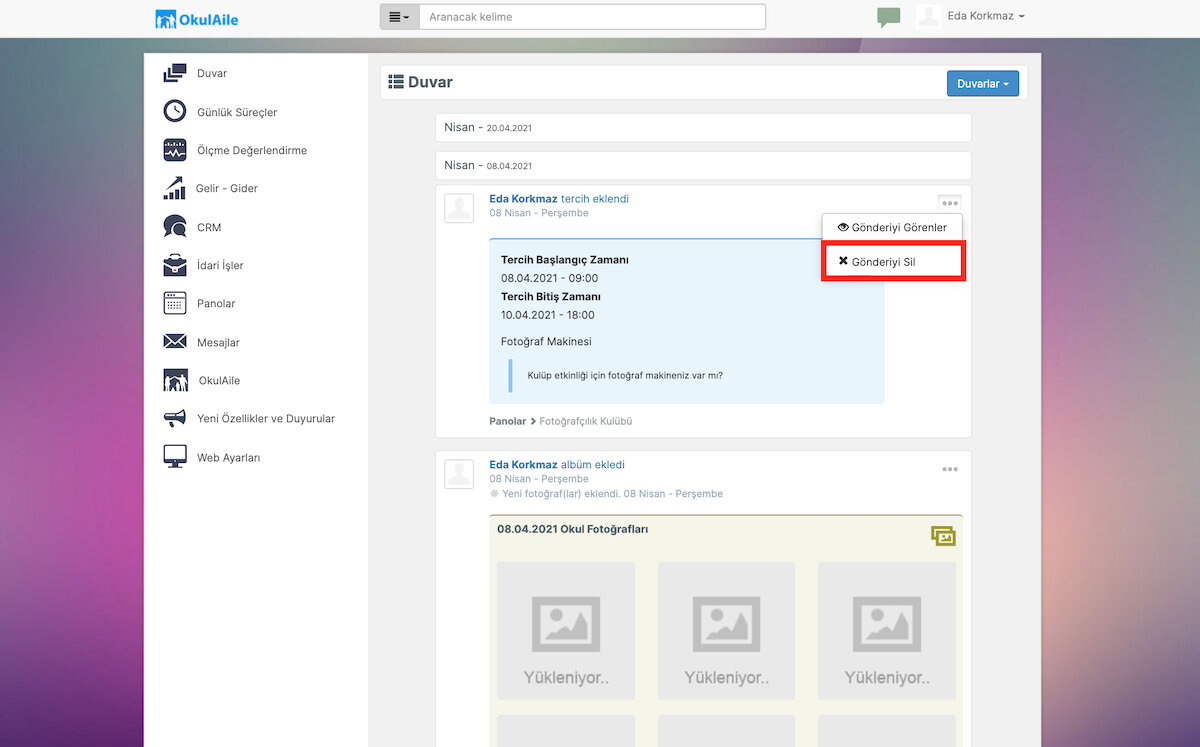Click Eda Korkmaz name on tercih post
The image size is (1200, 747).
coord(523,199)
